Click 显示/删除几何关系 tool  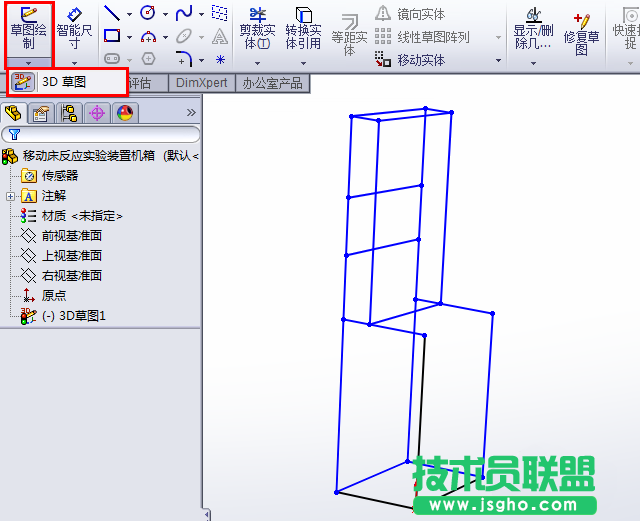coord(533,29)
